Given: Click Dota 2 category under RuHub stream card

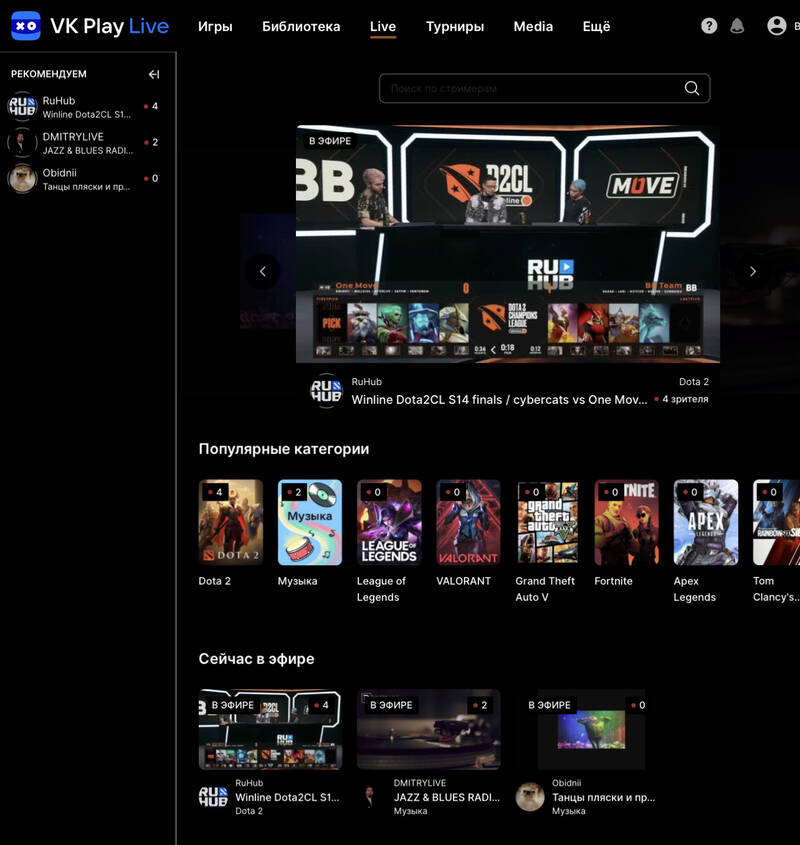Looking at the screenshot, I should (x=249, y=811).
